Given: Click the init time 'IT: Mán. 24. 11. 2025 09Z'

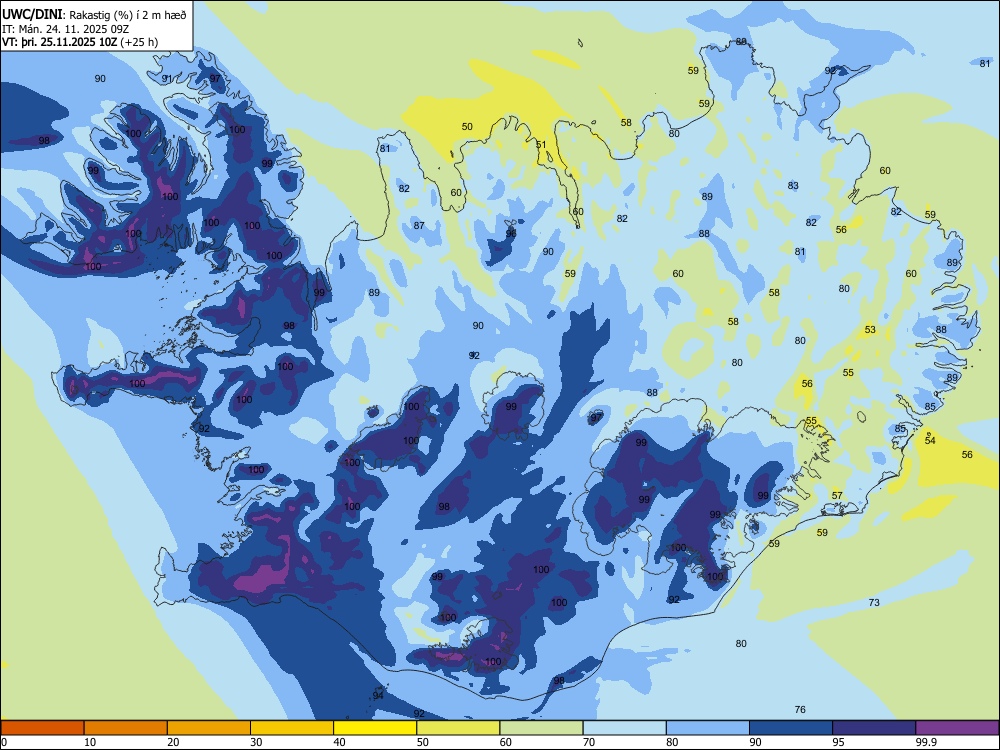Looking at the screenshot, I should [x=66, y=29].
